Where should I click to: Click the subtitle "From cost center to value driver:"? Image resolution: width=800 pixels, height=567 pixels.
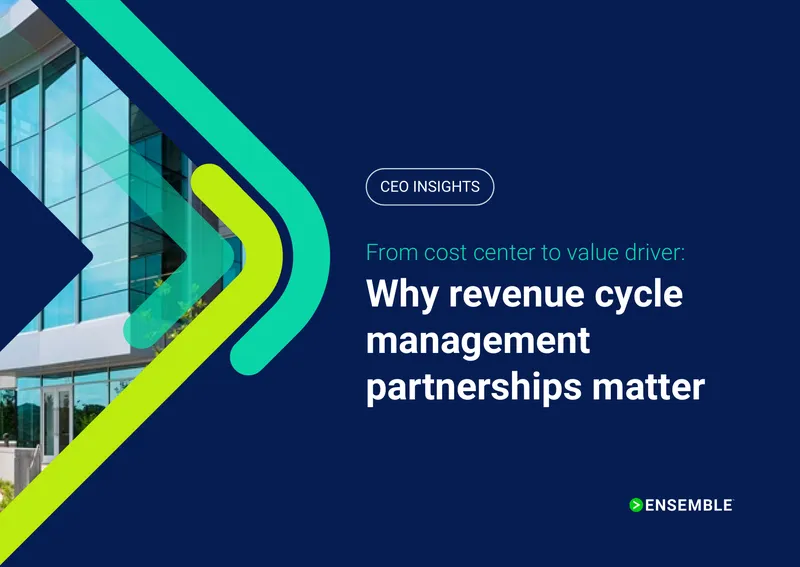(526, 253)
